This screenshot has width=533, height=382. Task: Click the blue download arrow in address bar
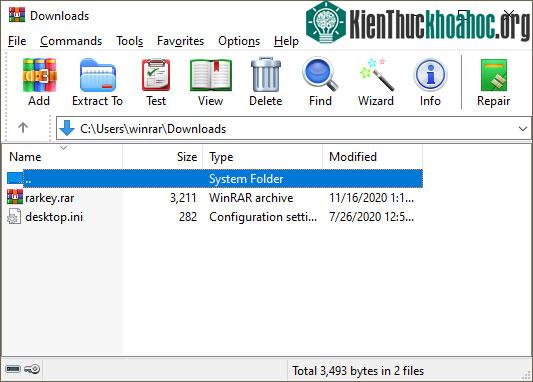pyautogui.click(x=67, y=128)
